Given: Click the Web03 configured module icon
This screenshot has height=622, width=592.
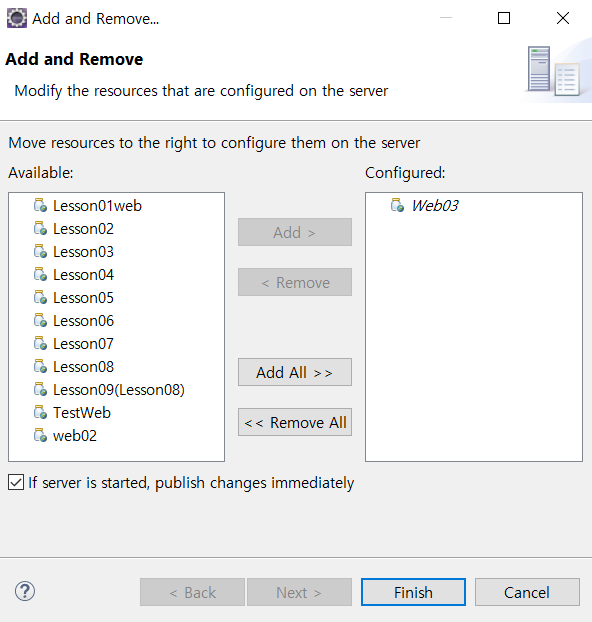Looking at the screenshot, I should tap(398, 205).
